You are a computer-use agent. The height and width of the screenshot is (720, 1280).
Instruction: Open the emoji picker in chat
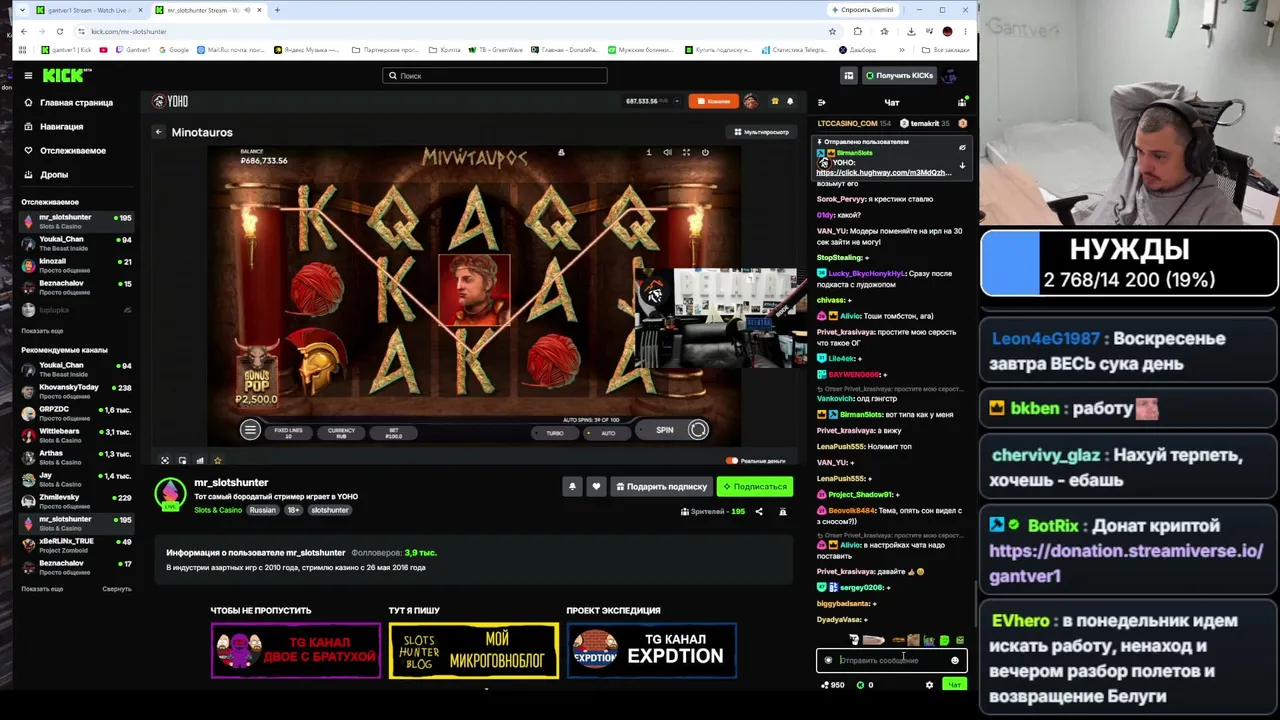(x=955, y=660)
